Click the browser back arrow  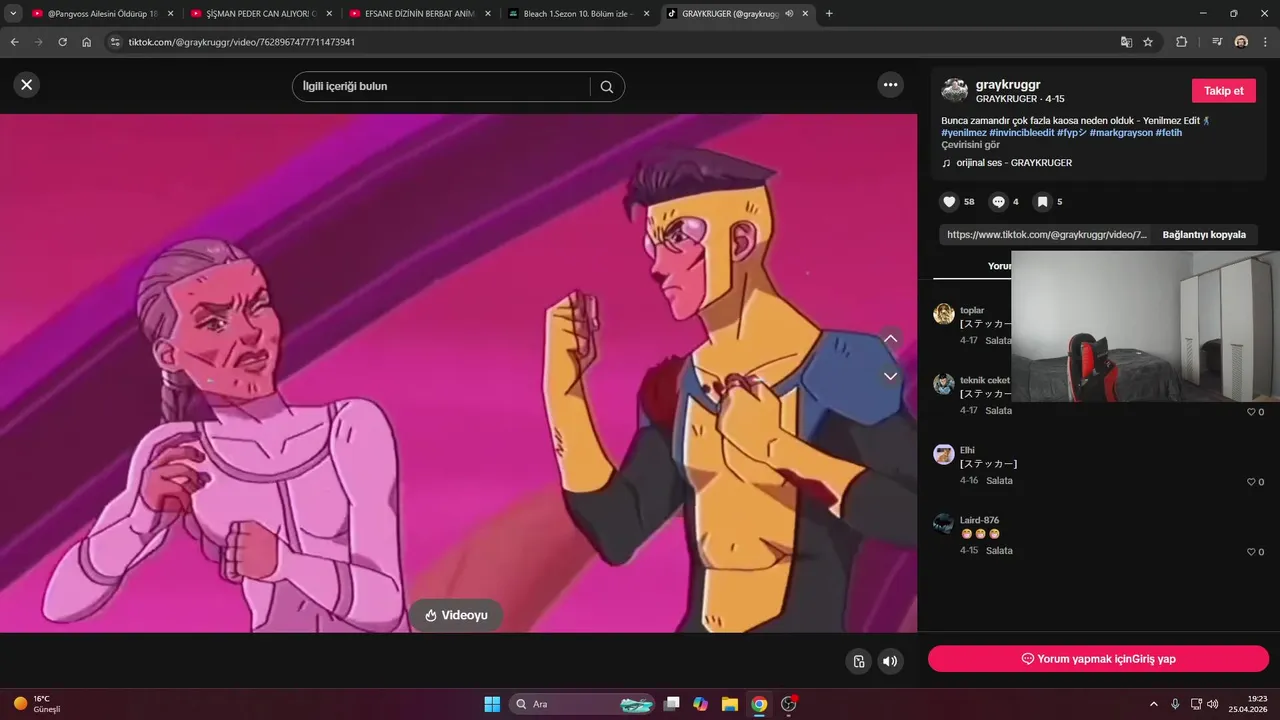point(14,42)
